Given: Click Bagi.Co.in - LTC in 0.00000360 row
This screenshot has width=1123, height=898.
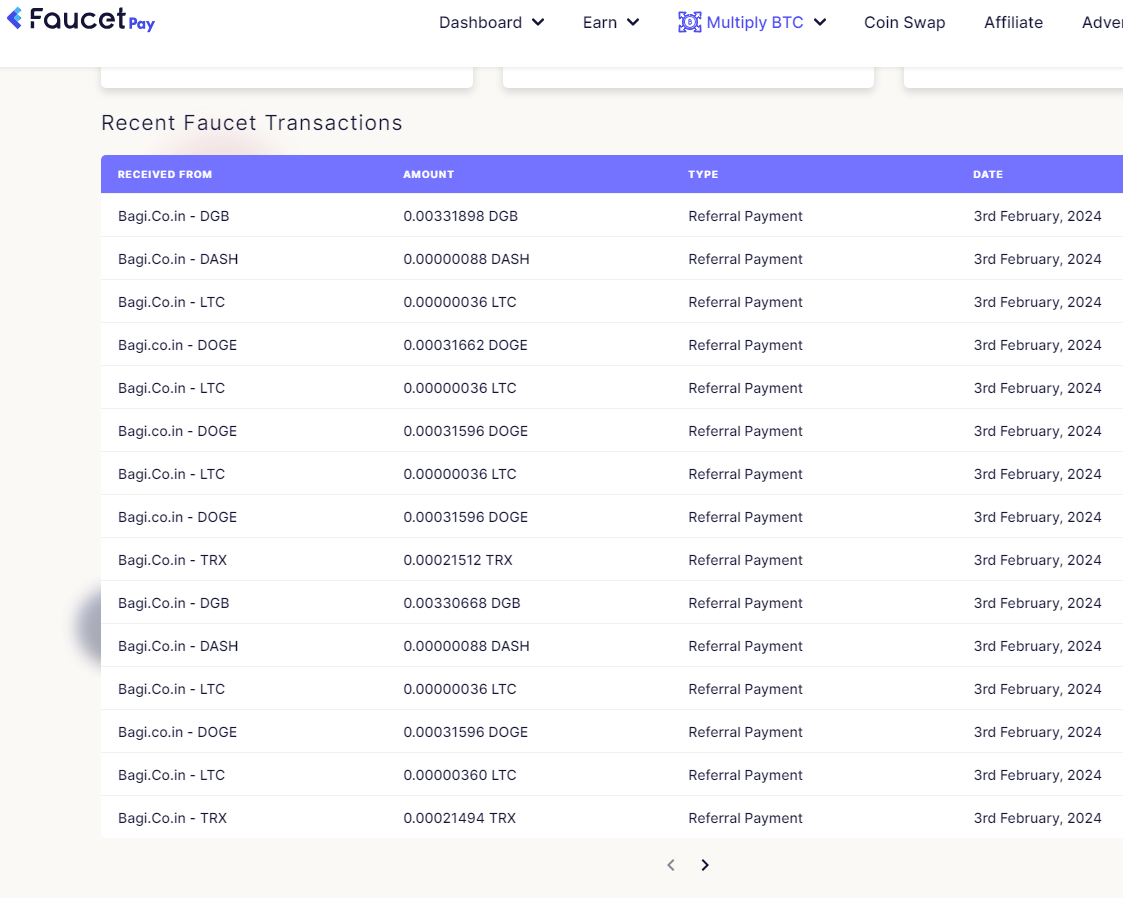Looking at the screenshot, I should pyautogui.click(x=171, y=775).
